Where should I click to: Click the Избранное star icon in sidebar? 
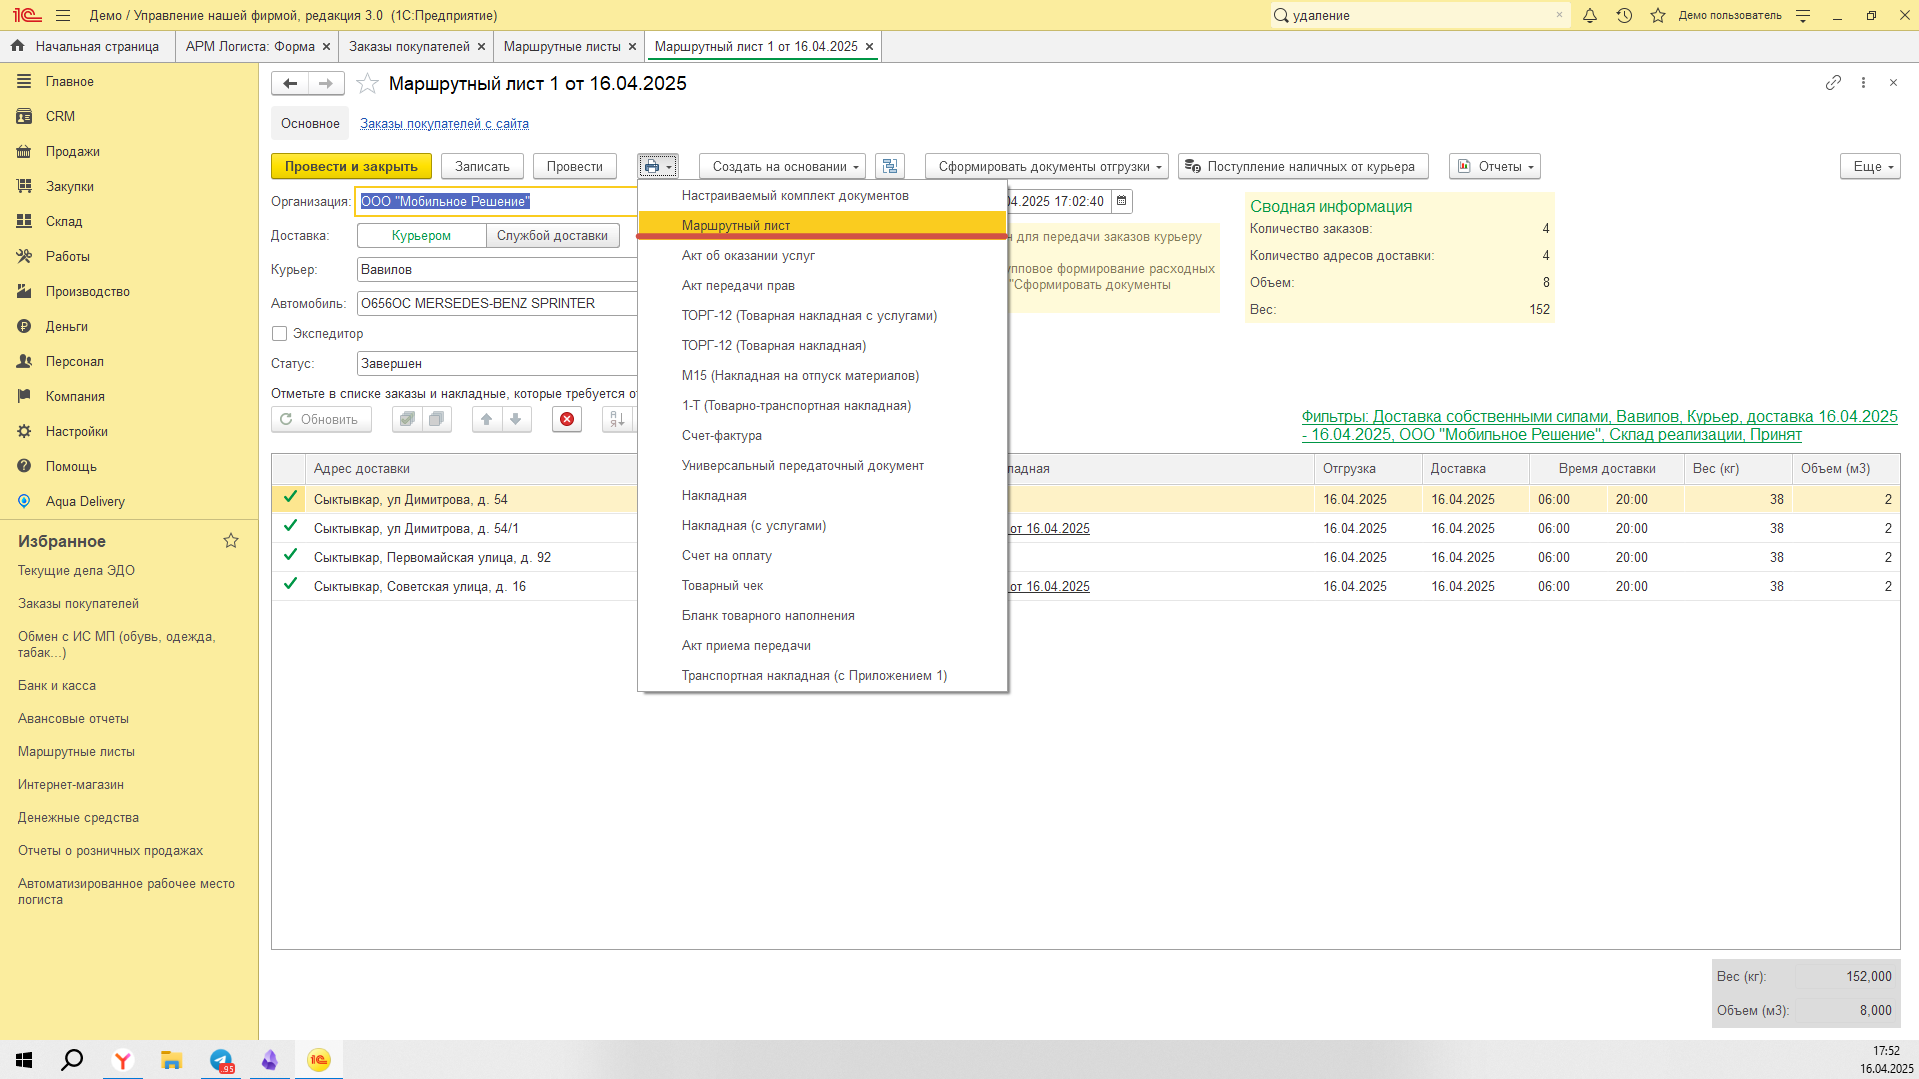[231, 541]
